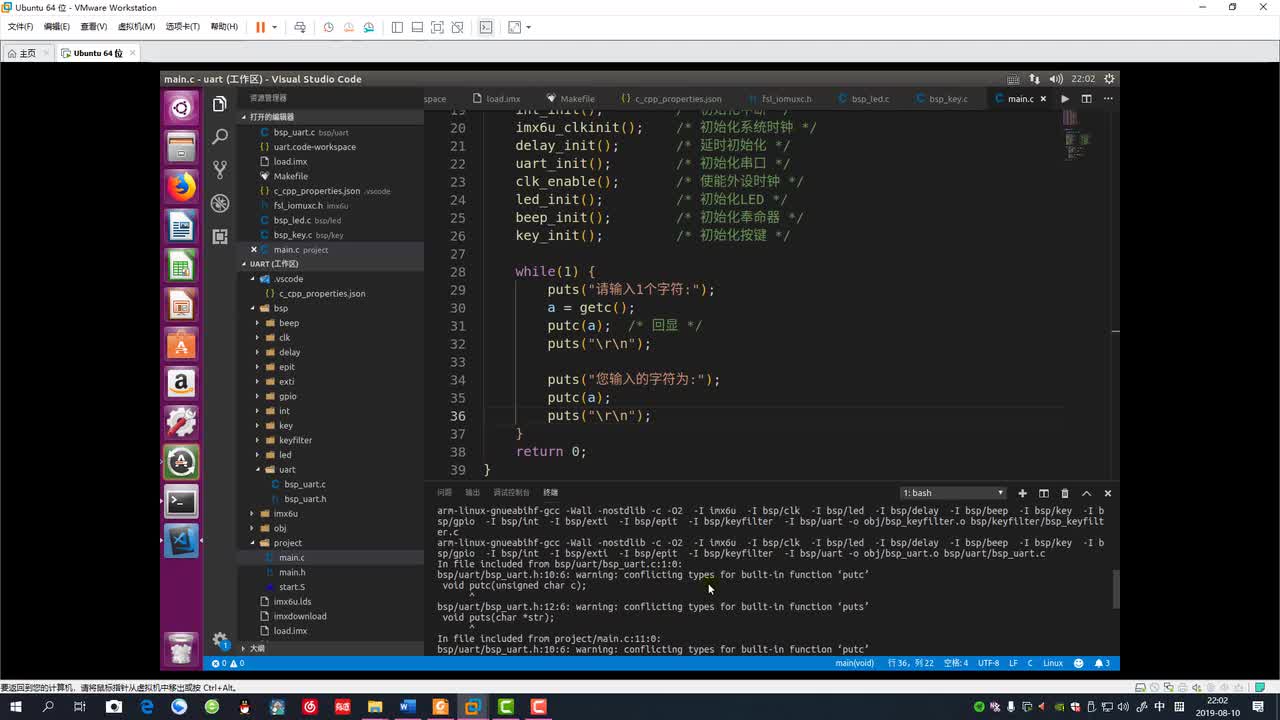
Task: Pause the virtual machine
Action: coord(260,27)
